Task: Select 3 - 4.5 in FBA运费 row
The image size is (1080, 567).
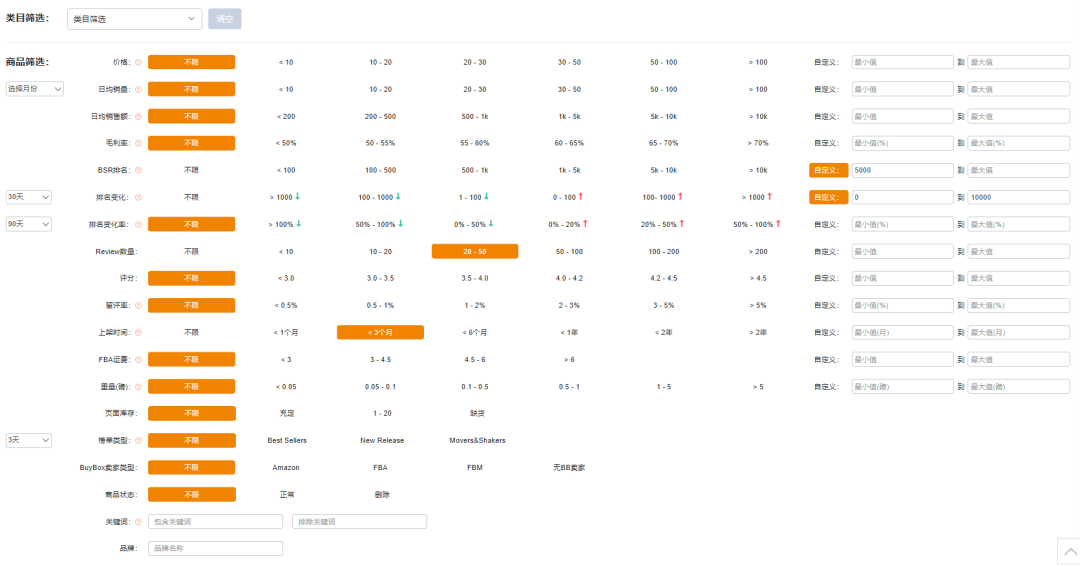Action: click(x=380, y=360)
